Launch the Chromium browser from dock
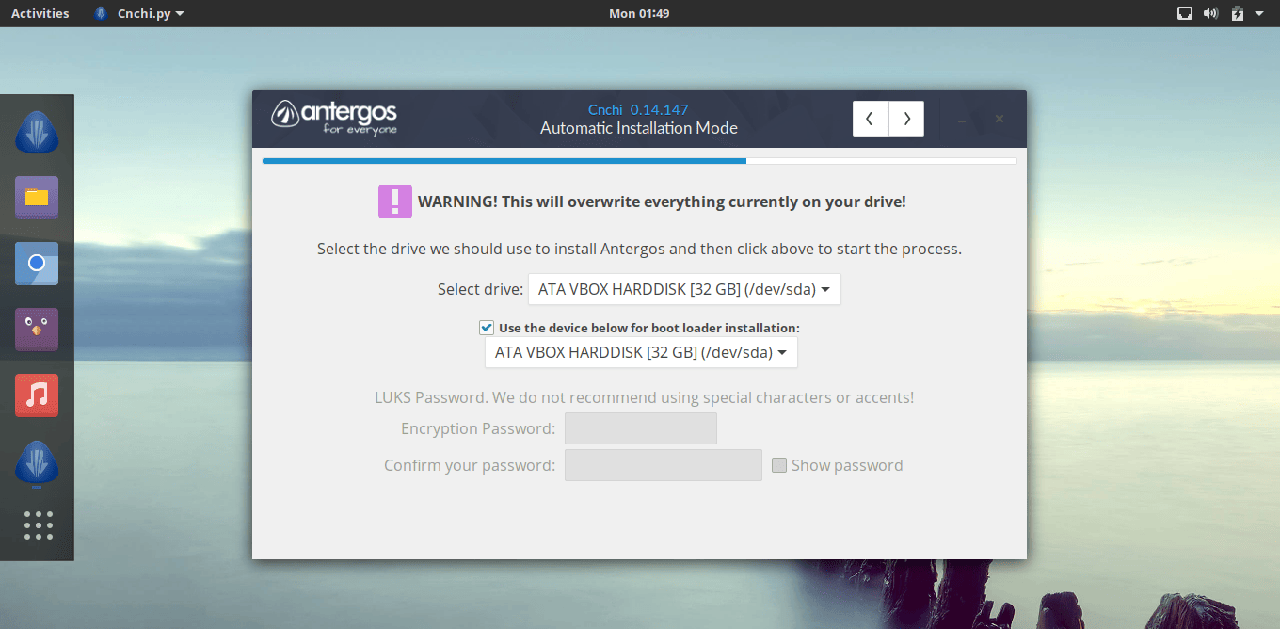Viewport: 1280px width, 629px height. (x=37, y=263)
